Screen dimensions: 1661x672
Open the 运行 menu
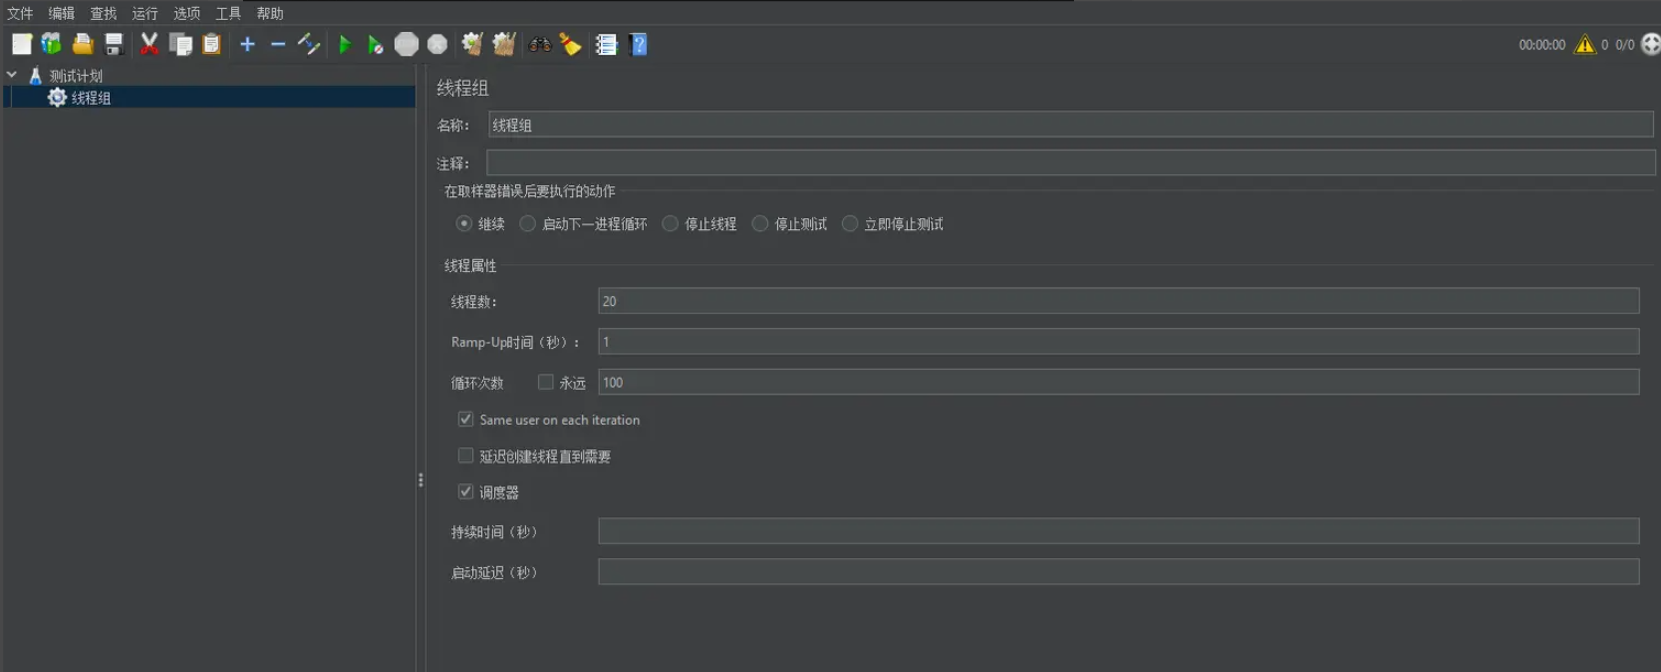(145, 13)
